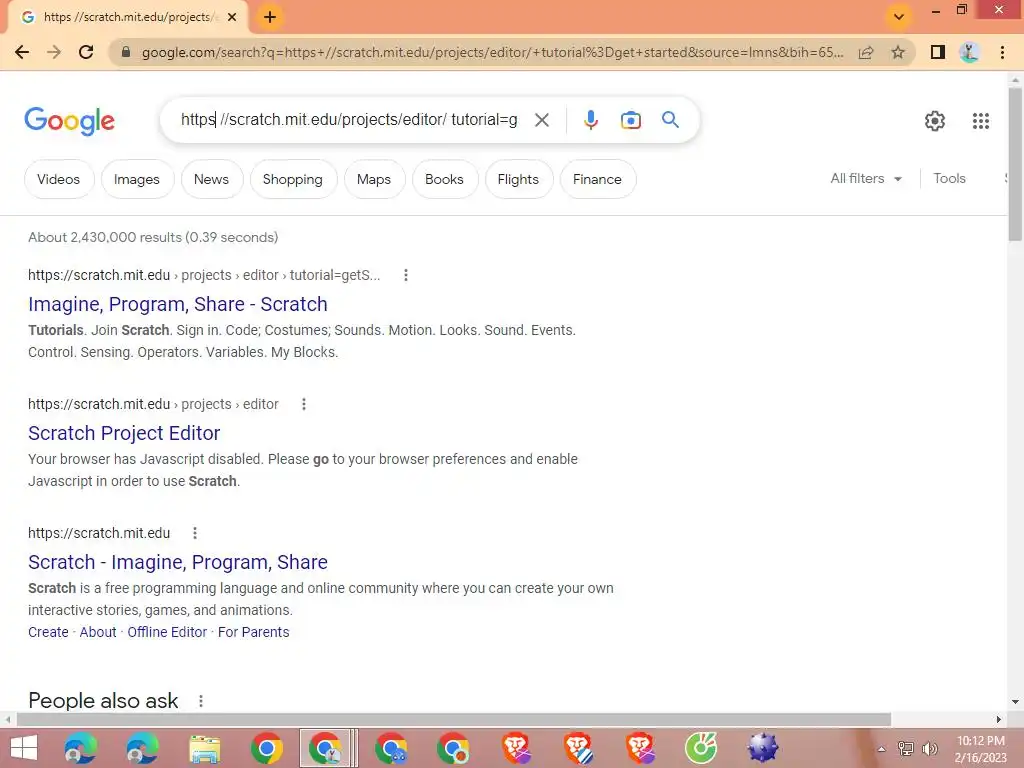Open more options for tutorial=getS result

(x=406, y=275)
